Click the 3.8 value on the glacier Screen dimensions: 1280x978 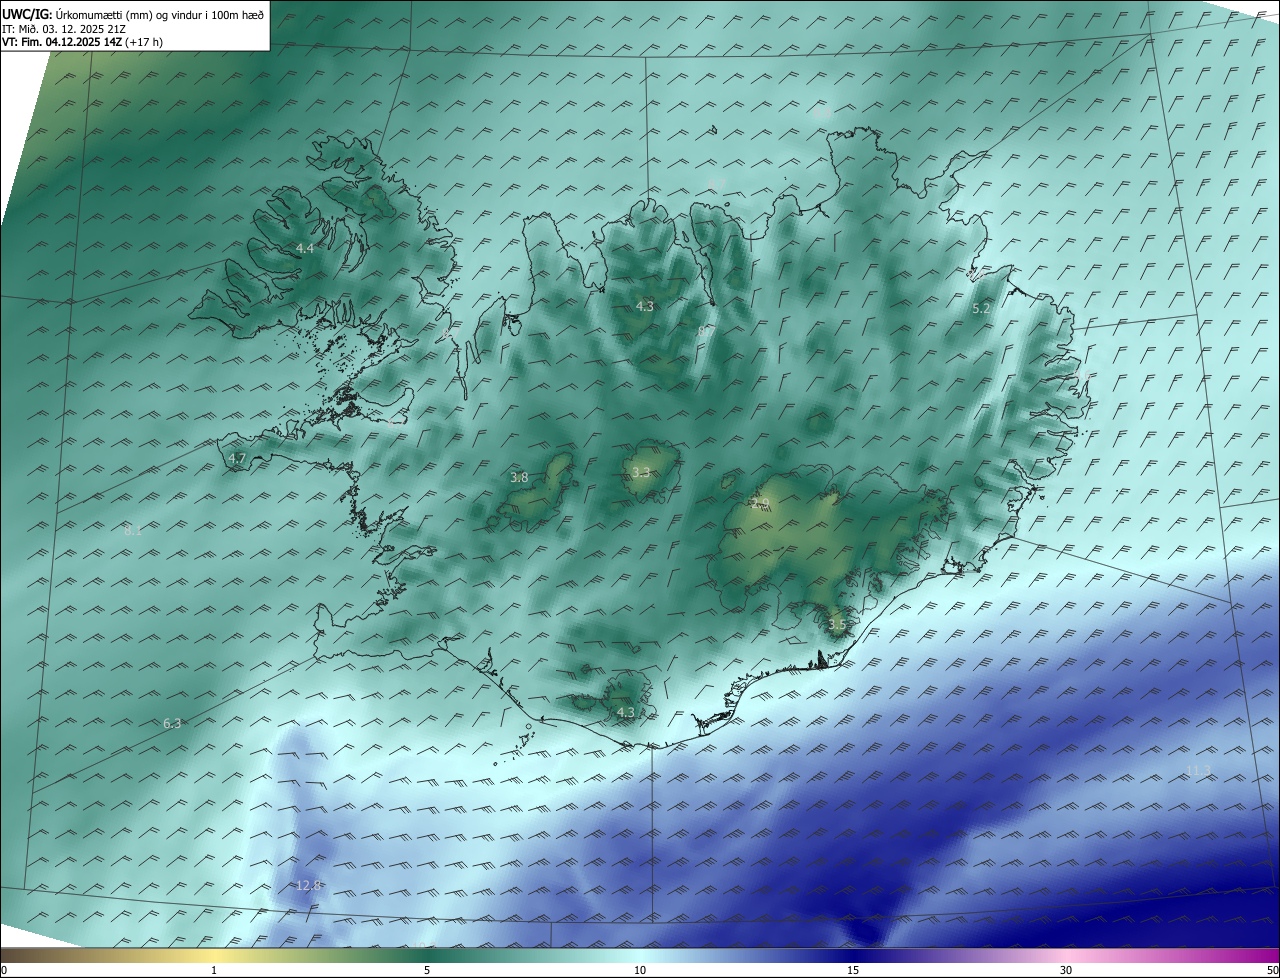click(519, 478)
